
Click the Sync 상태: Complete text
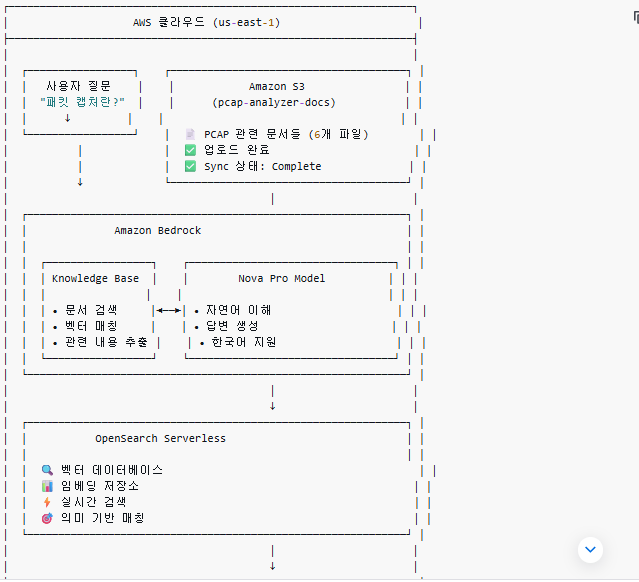click(262, 166)
